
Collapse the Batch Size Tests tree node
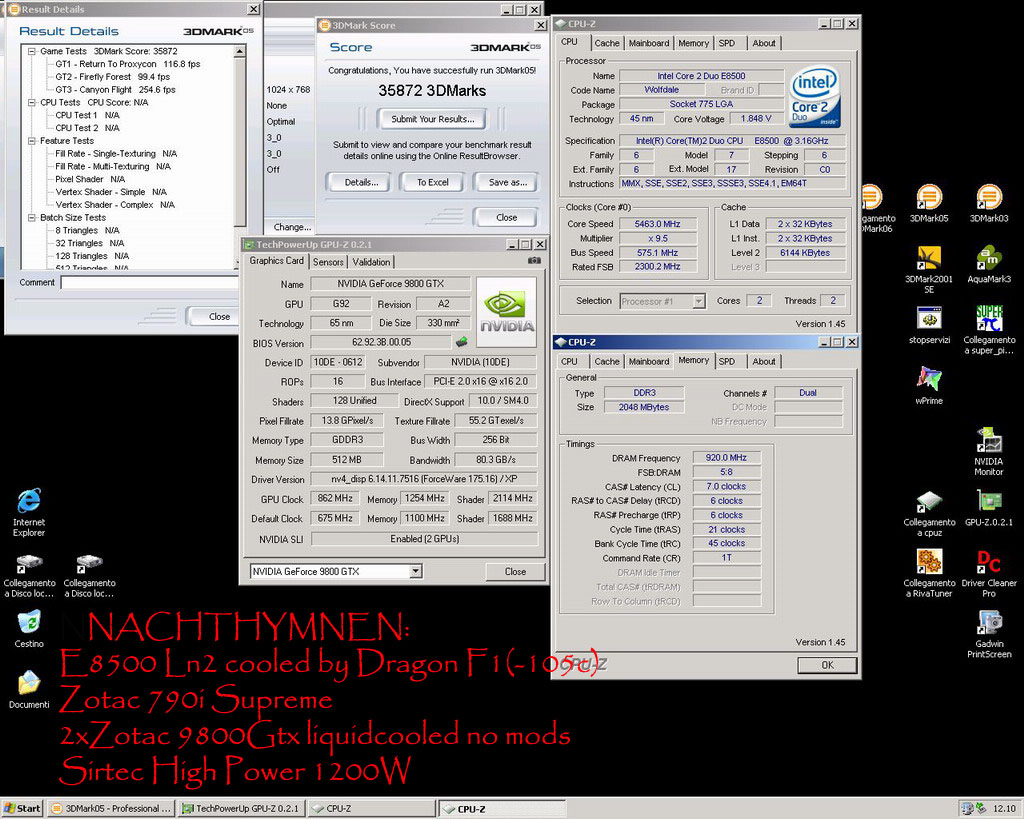point(31,217)
